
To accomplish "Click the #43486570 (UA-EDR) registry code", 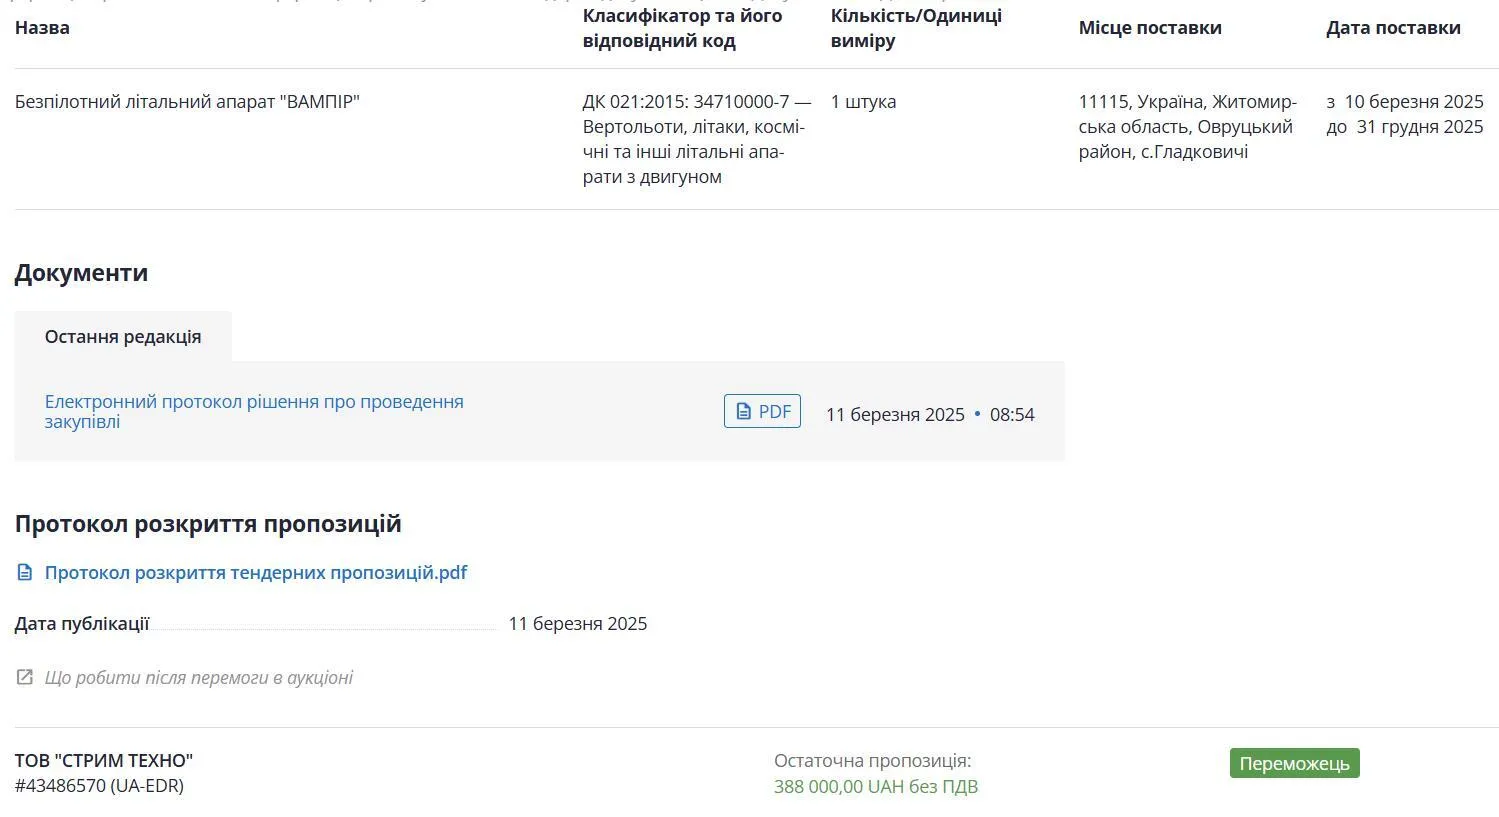I will tap(99, 786).
